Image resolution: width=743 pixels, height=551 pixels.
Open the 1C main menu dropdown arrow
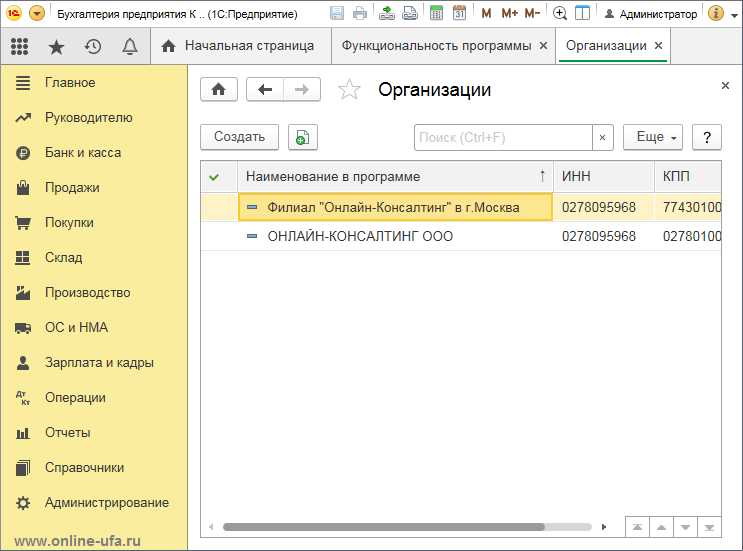(x=37, y=13)
